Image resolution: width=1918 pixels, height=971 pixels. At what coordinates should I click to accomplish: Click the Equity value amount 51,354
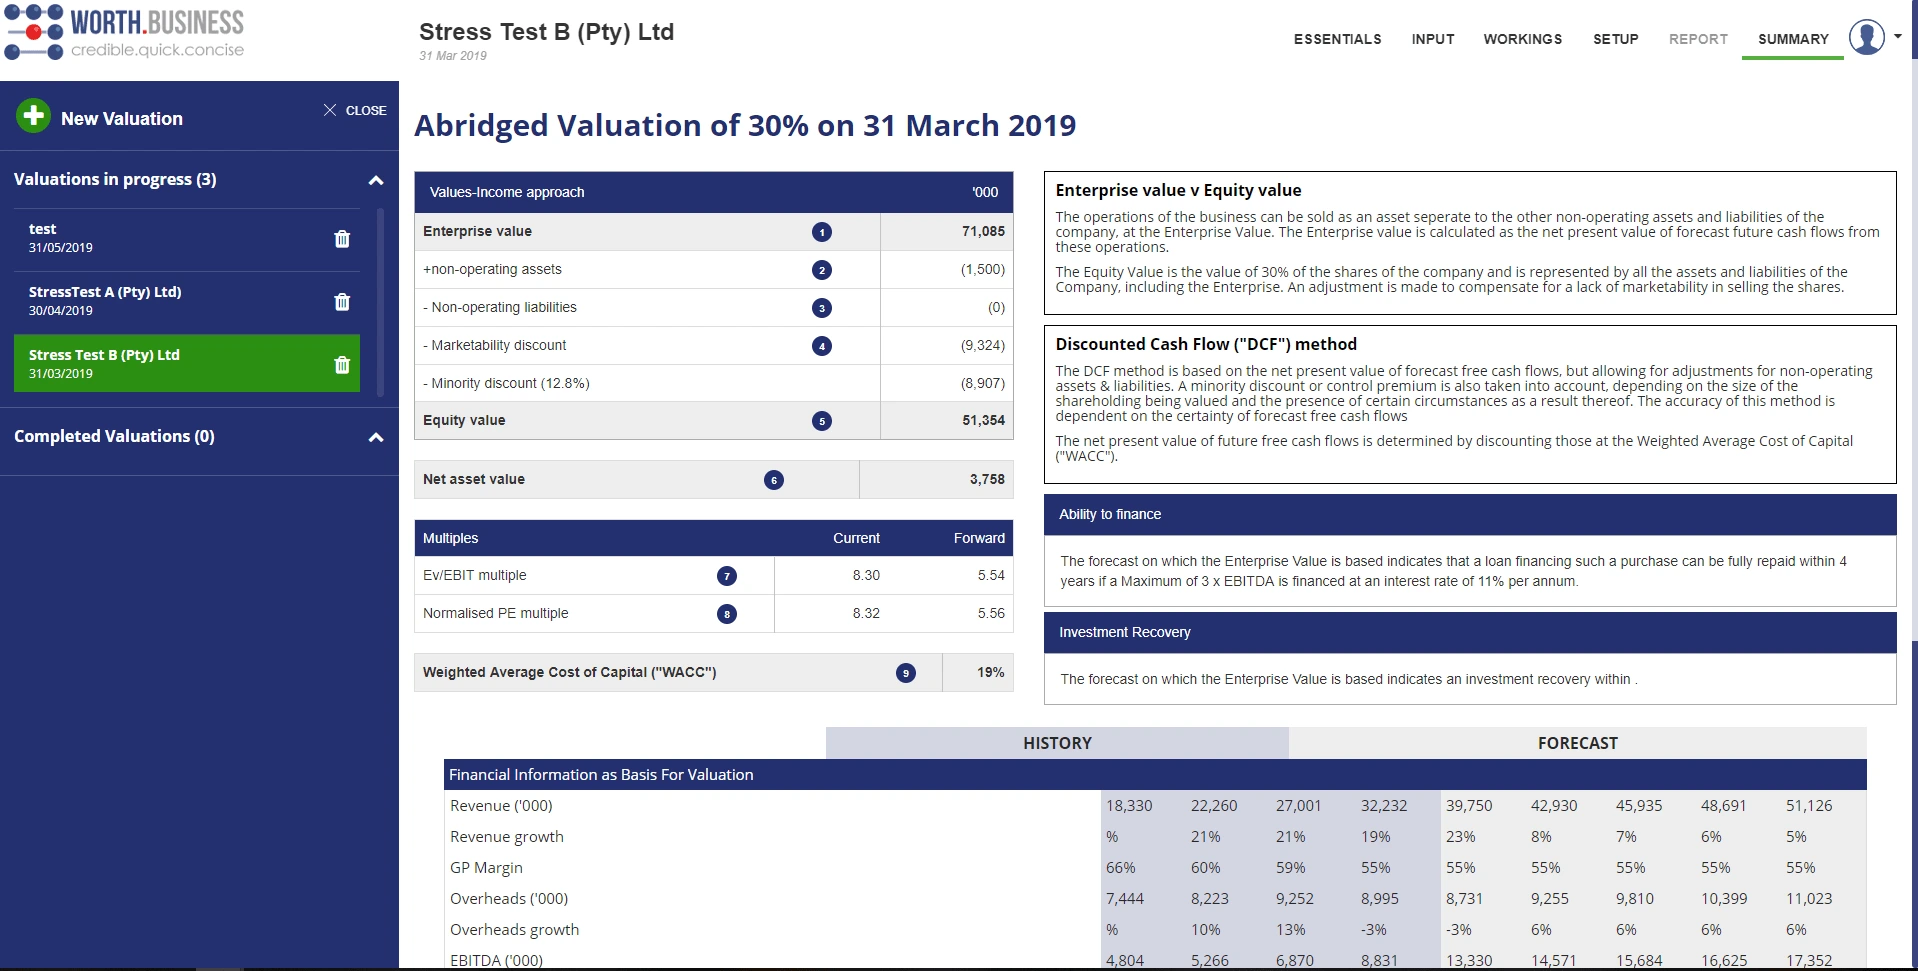point(983,420)
